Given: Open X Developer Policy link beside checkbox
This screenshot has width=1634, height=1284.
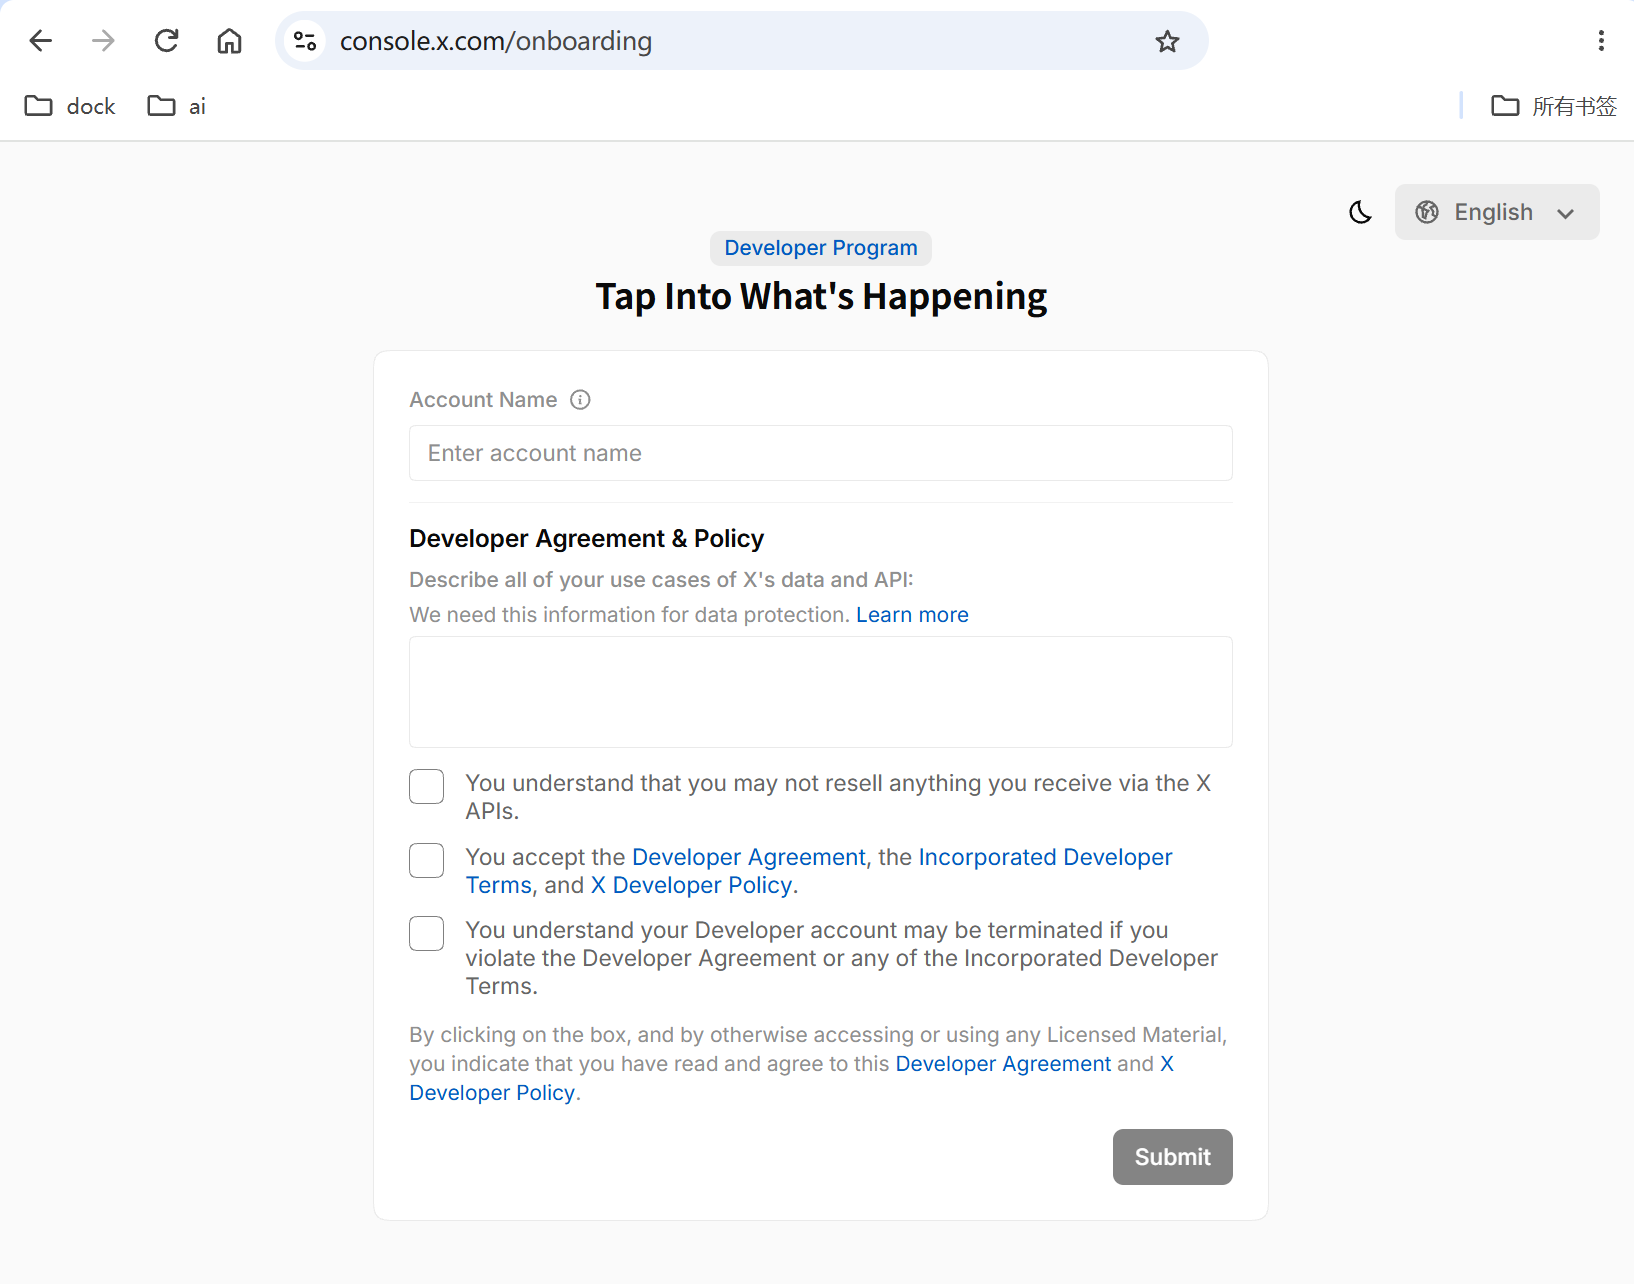Looking at the screenshot, I should (x=692, y=885).
